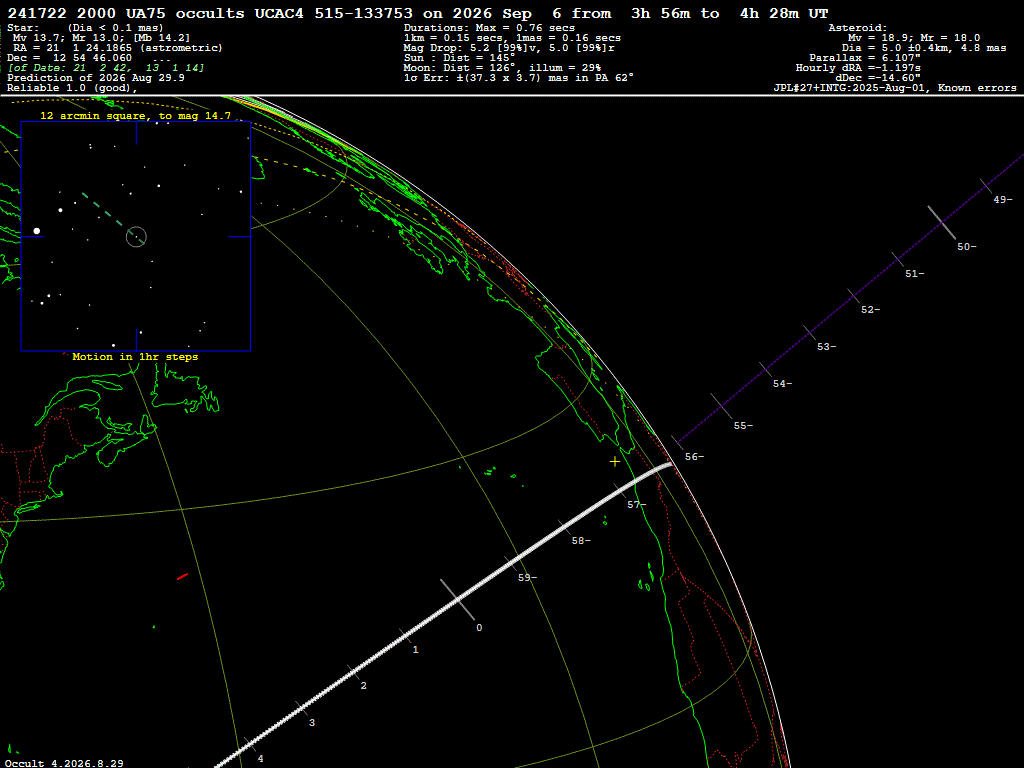Click the minute 2 marker on white path
The image size is (1024, 768).
click(x=364, y=685)
